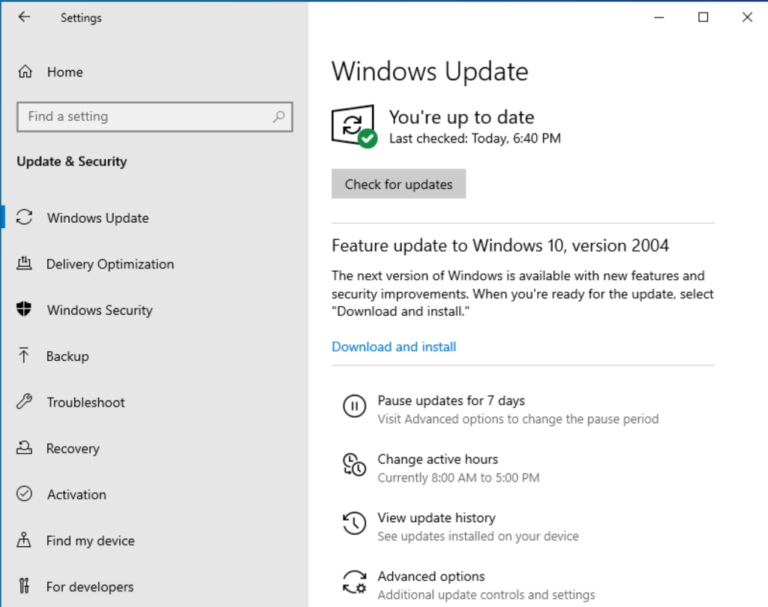Open View update history
The height and width of the screenshot is (607, 768).
pyautogui.click(x=436, y=518)
